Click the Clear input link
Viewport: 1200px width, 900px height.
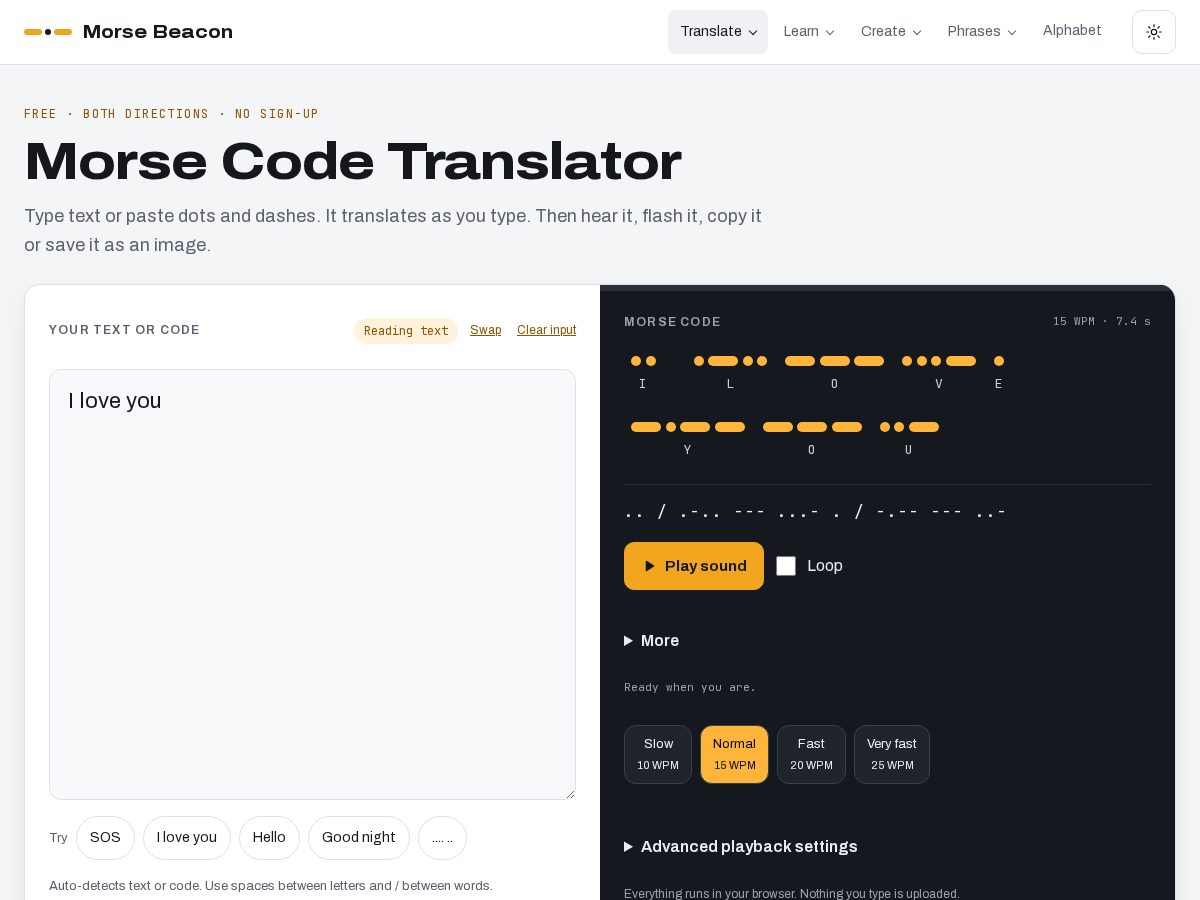tap(546, 330)
